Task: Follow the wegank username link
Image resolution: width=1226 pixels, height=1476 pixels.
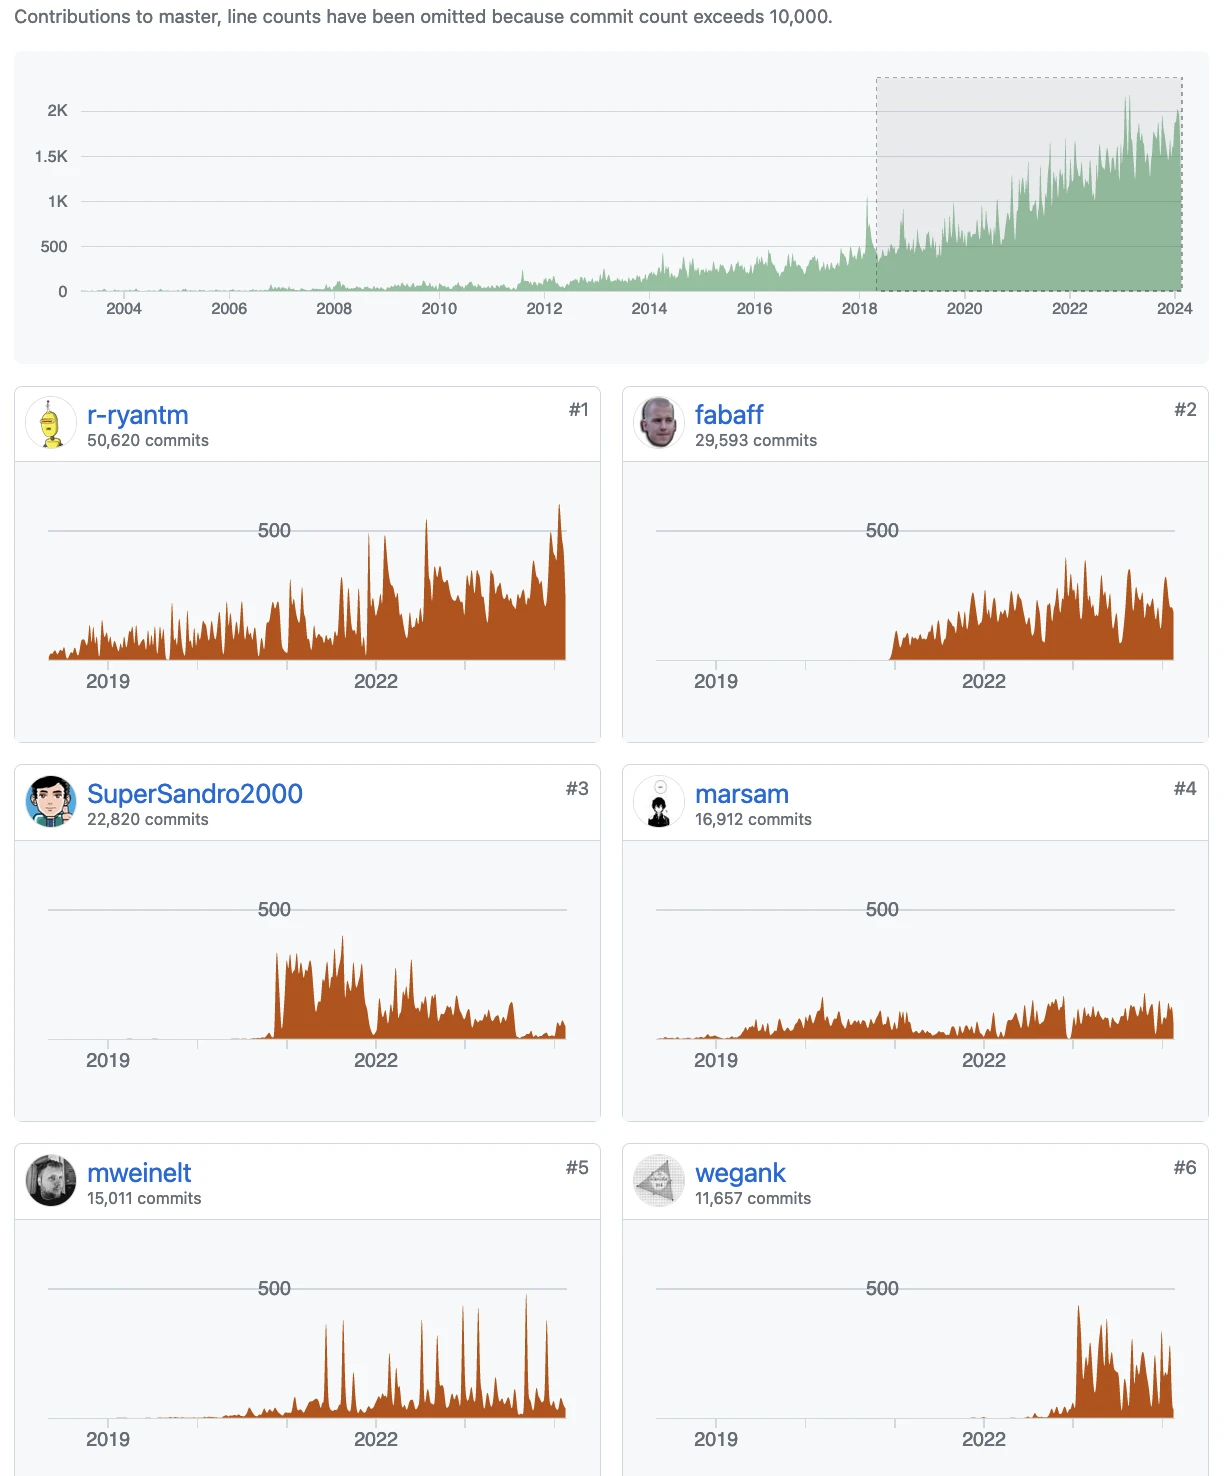Action: click(x=740, y=1173)
